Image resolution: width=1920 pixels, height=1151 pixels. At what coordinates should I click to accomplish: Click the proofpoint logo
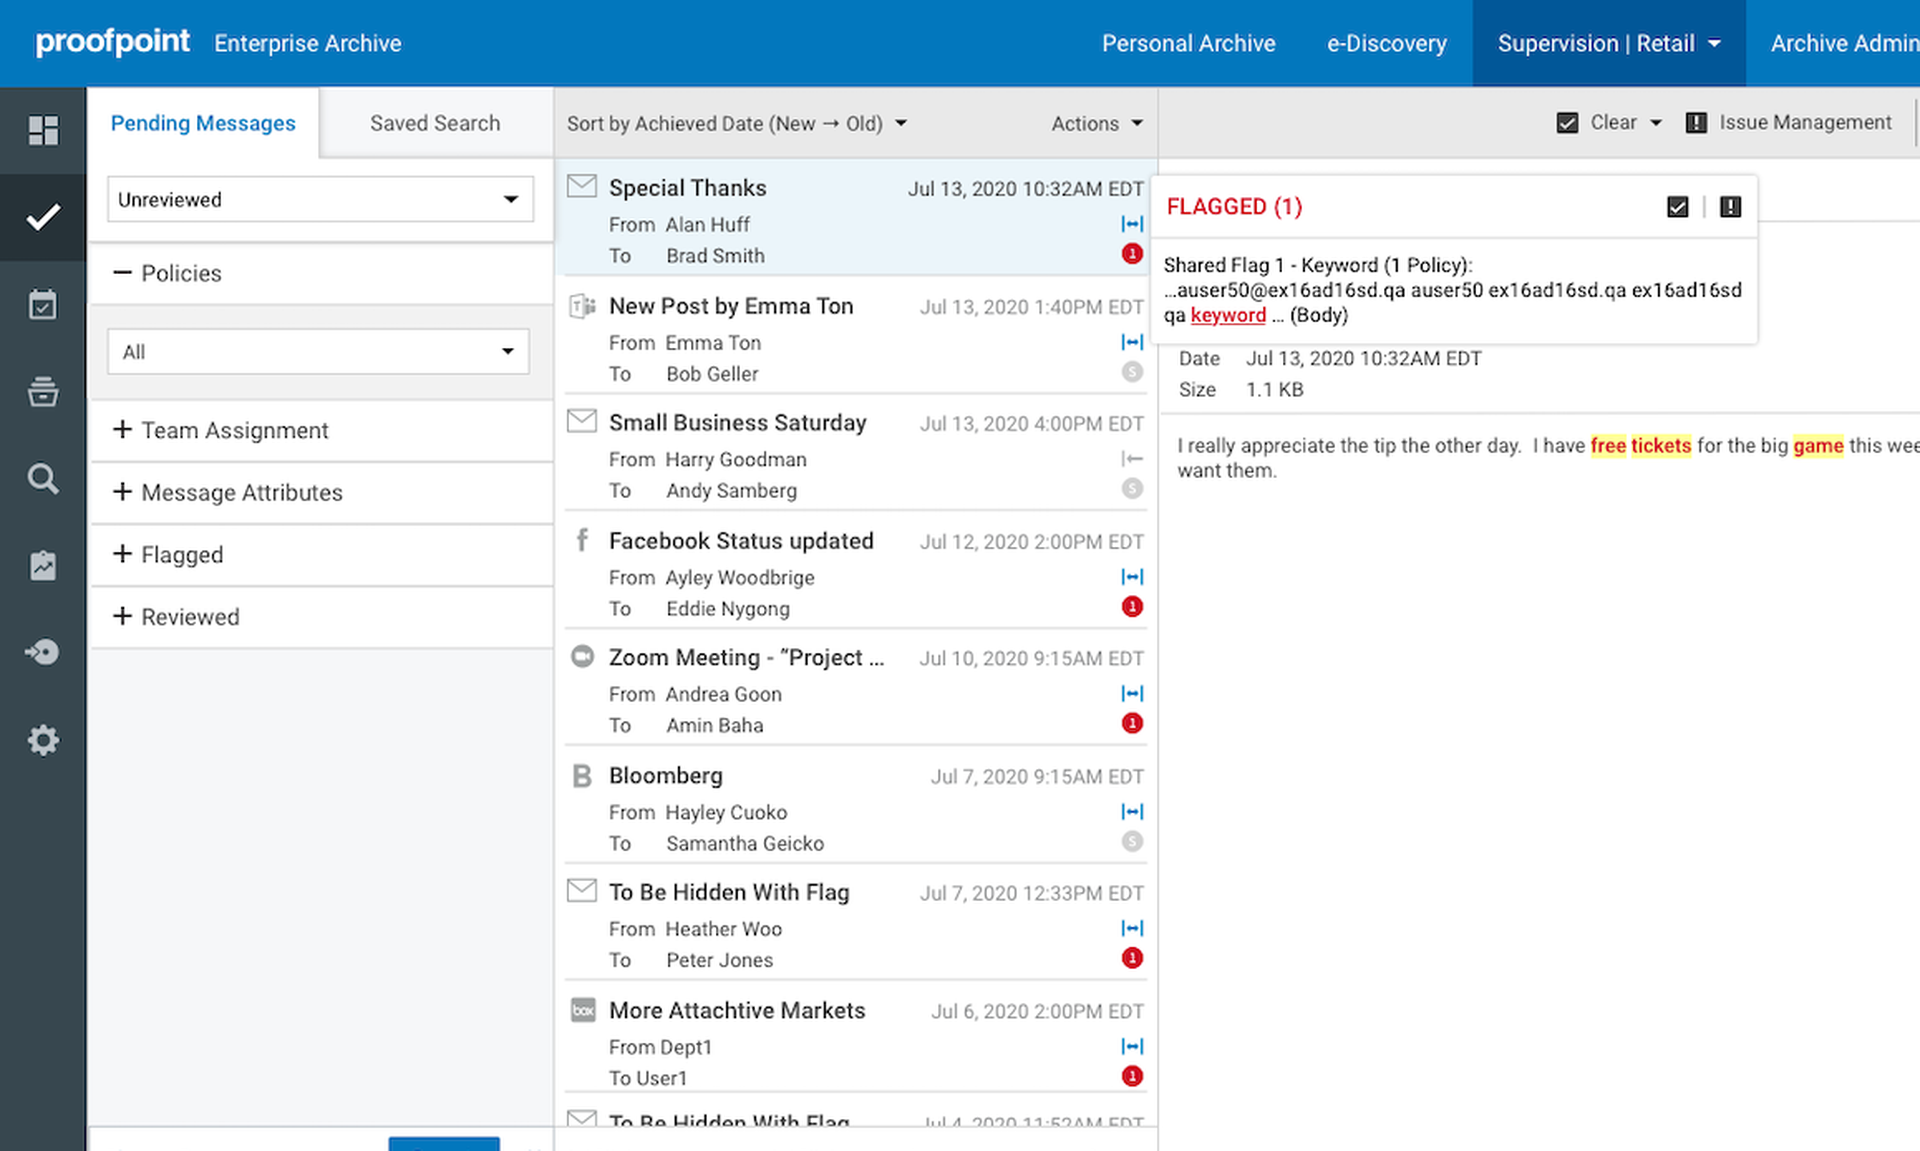tap(112, 42)
